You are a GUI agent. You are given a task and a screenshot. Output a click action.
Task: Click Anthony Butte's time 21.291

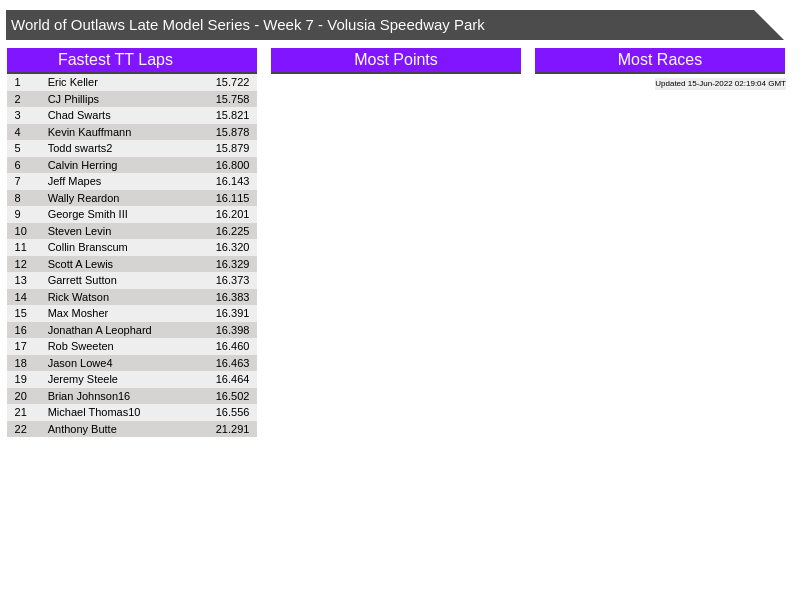tap(232, 429)
